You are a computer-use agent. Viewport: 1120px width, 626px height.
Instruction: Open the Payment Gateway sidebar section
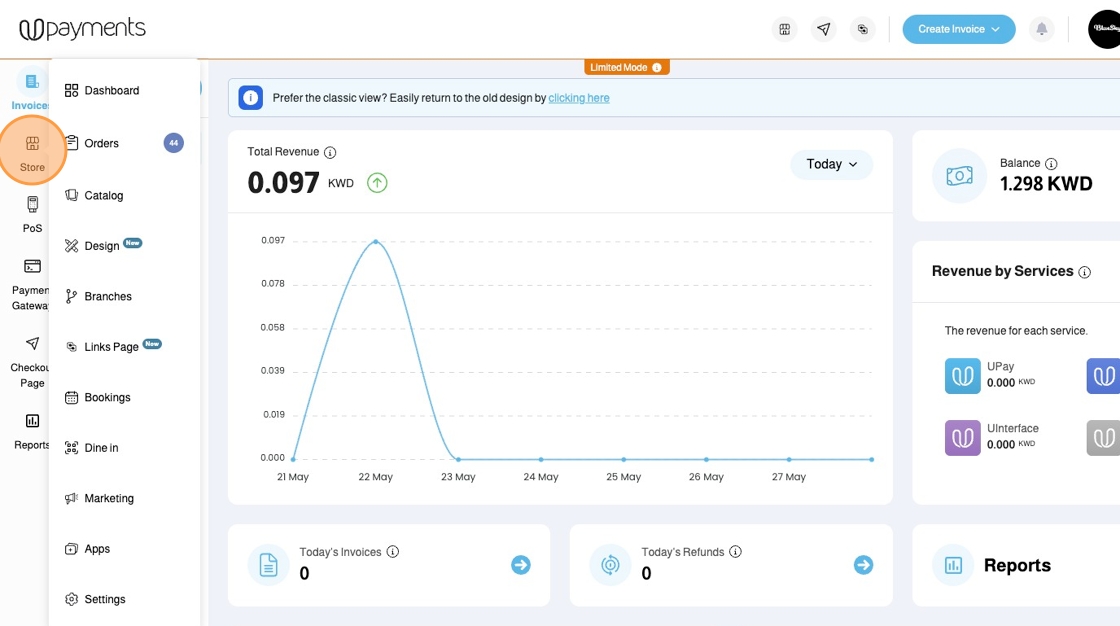click(x=31, y=284)
